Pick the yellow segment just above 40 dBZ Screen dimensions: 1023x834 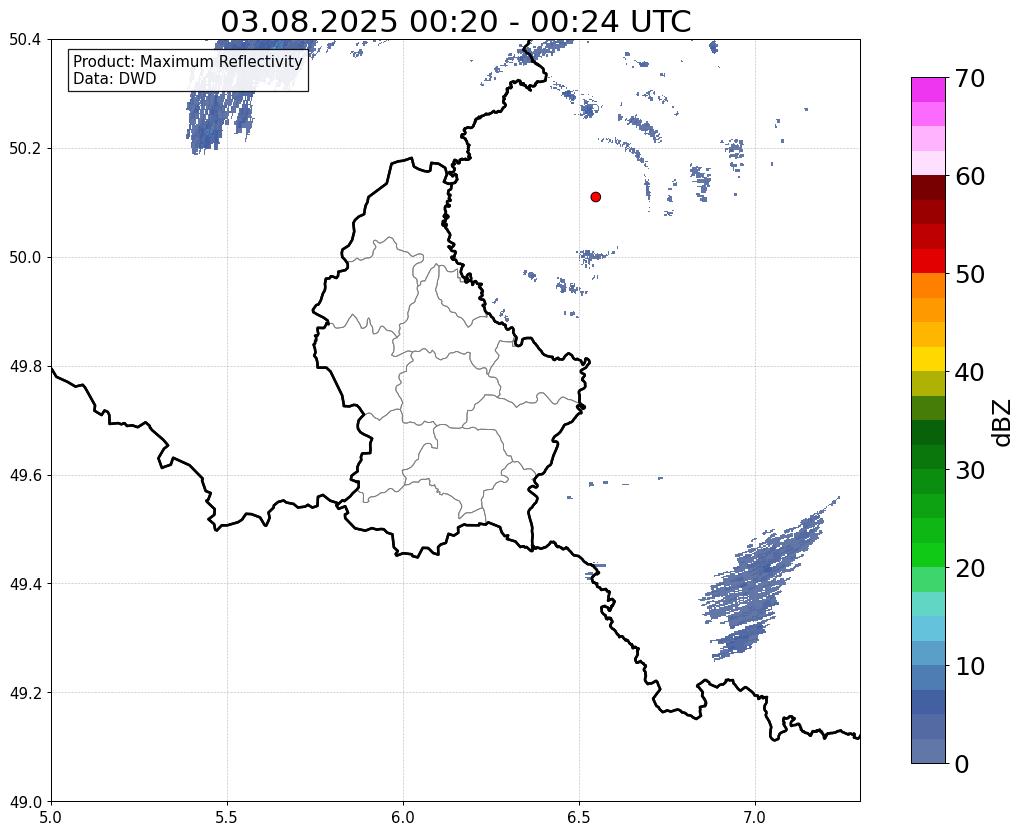[928, 359]
